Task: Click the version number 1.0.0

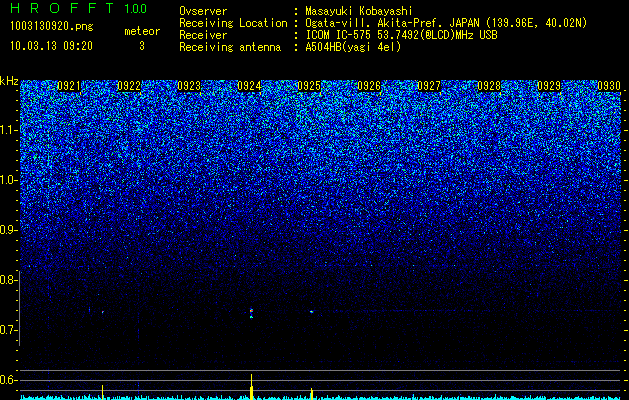Action: tap(136, 8)
